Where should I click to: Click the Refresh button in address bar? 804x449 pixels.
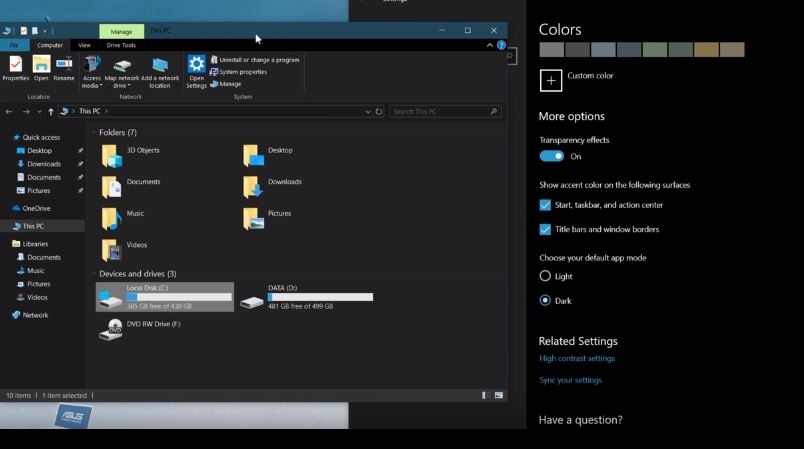(x=379, y=111)
